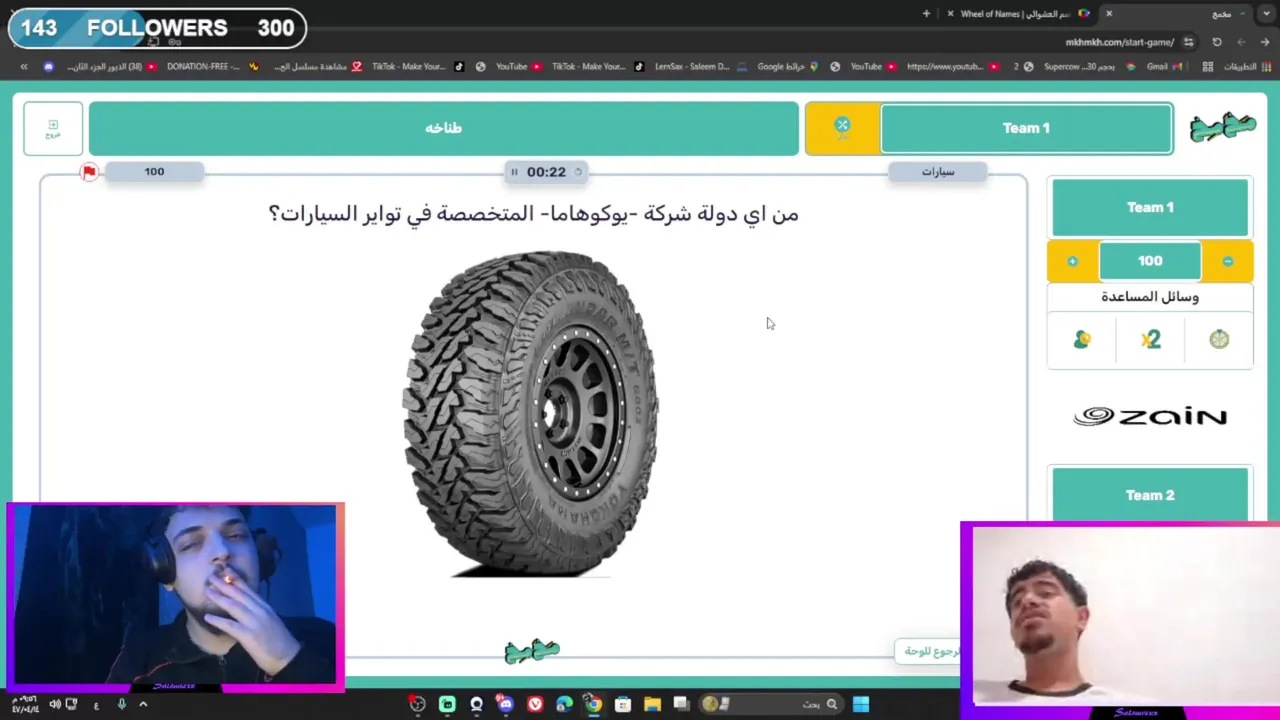Open the apps grid bookmark icon
This screenshot has width=1280, height=720.
click(x=1208, y=67)
